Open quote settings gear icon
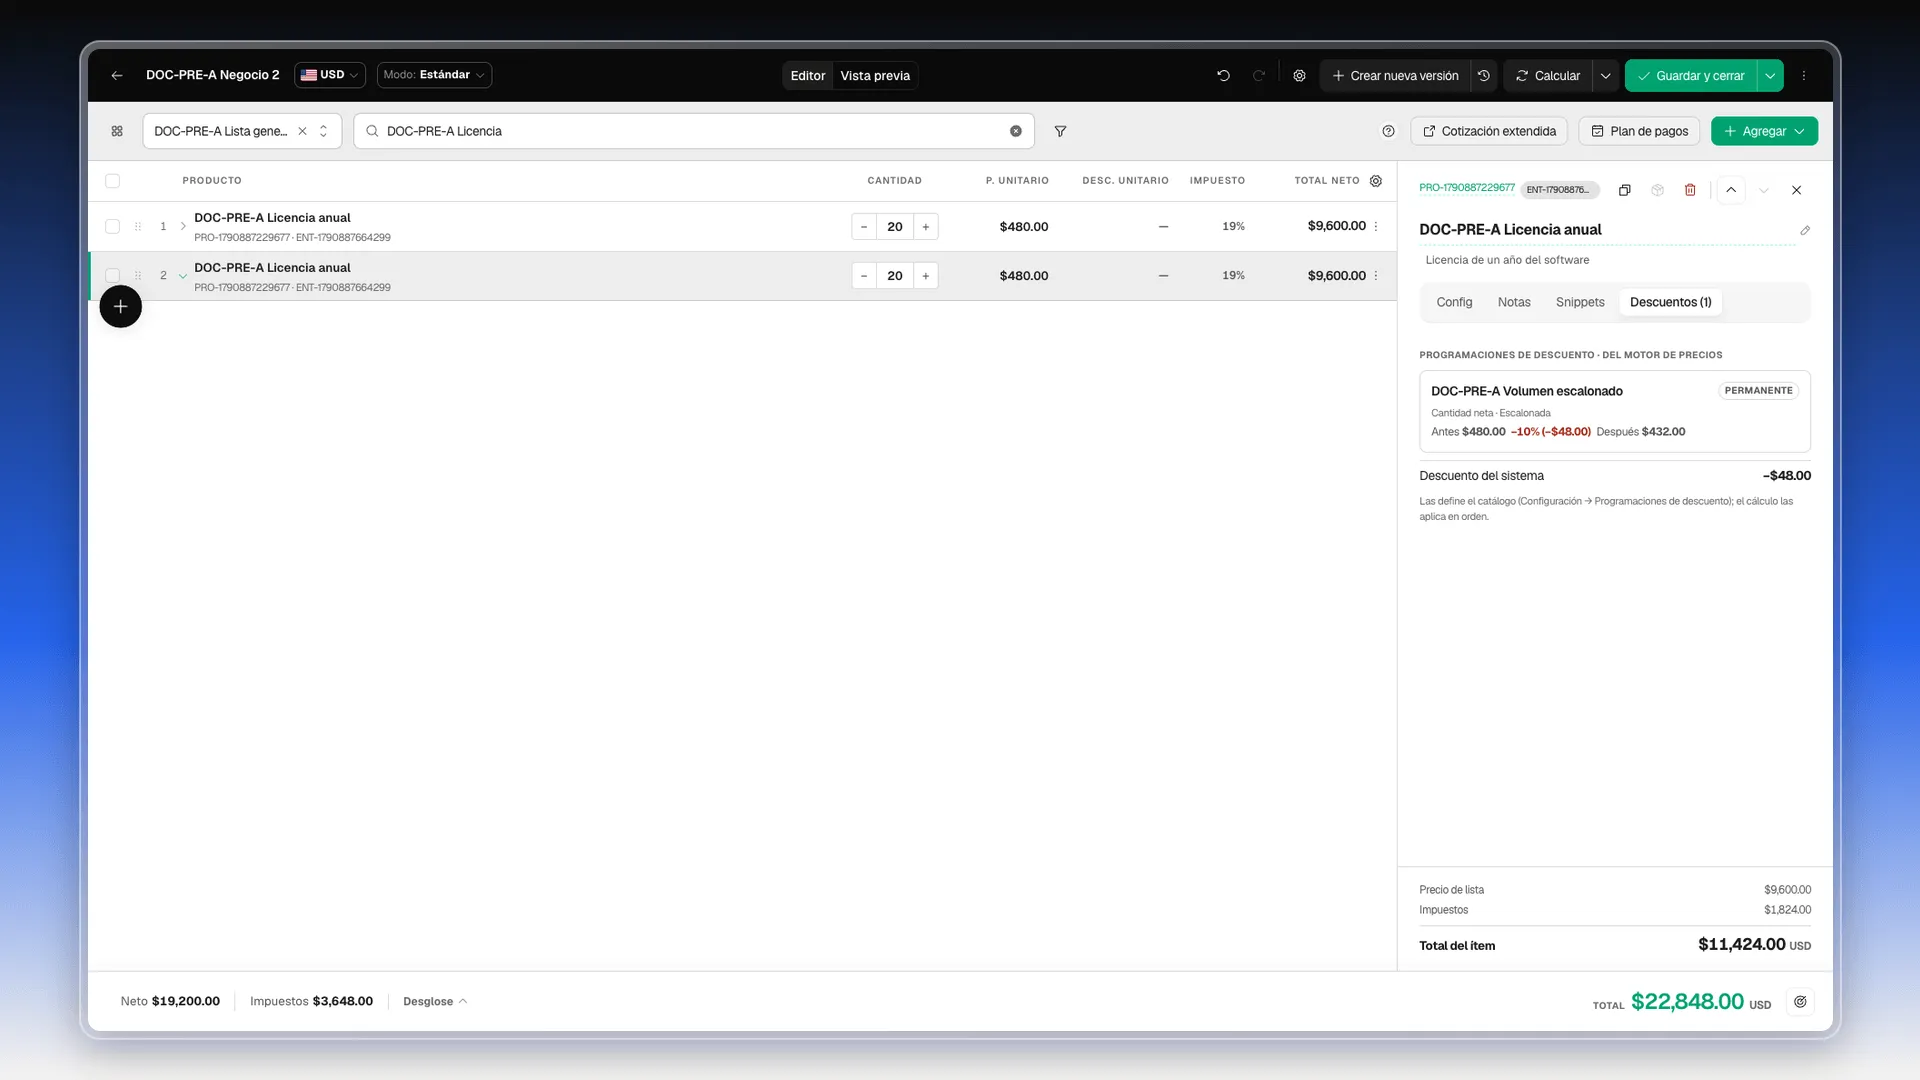Screen dimensions: 1920x1080 point(1299,75)
